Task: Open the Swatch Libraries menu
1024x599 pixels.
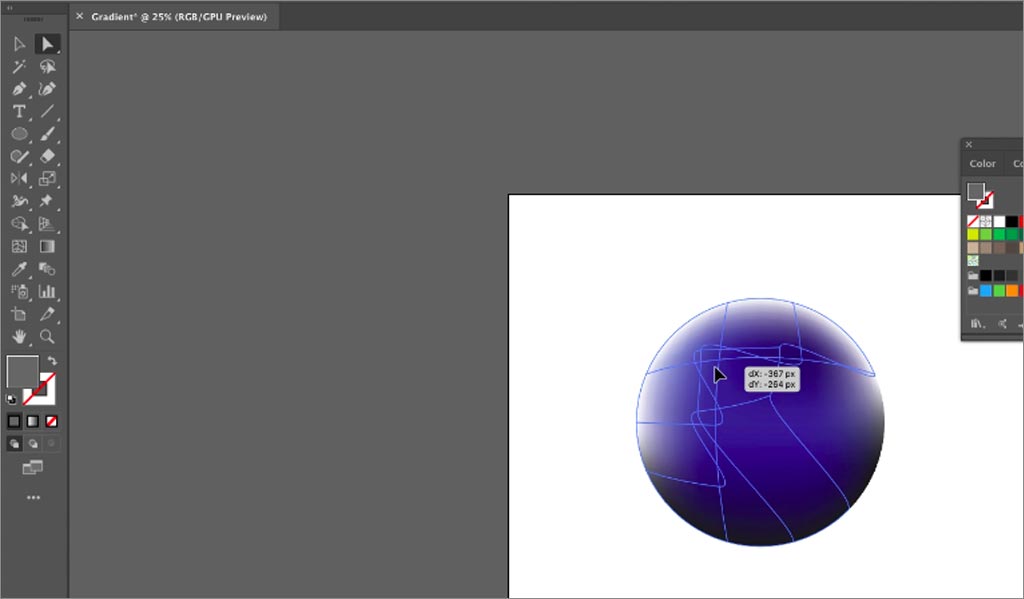Action: coord(978,323)
